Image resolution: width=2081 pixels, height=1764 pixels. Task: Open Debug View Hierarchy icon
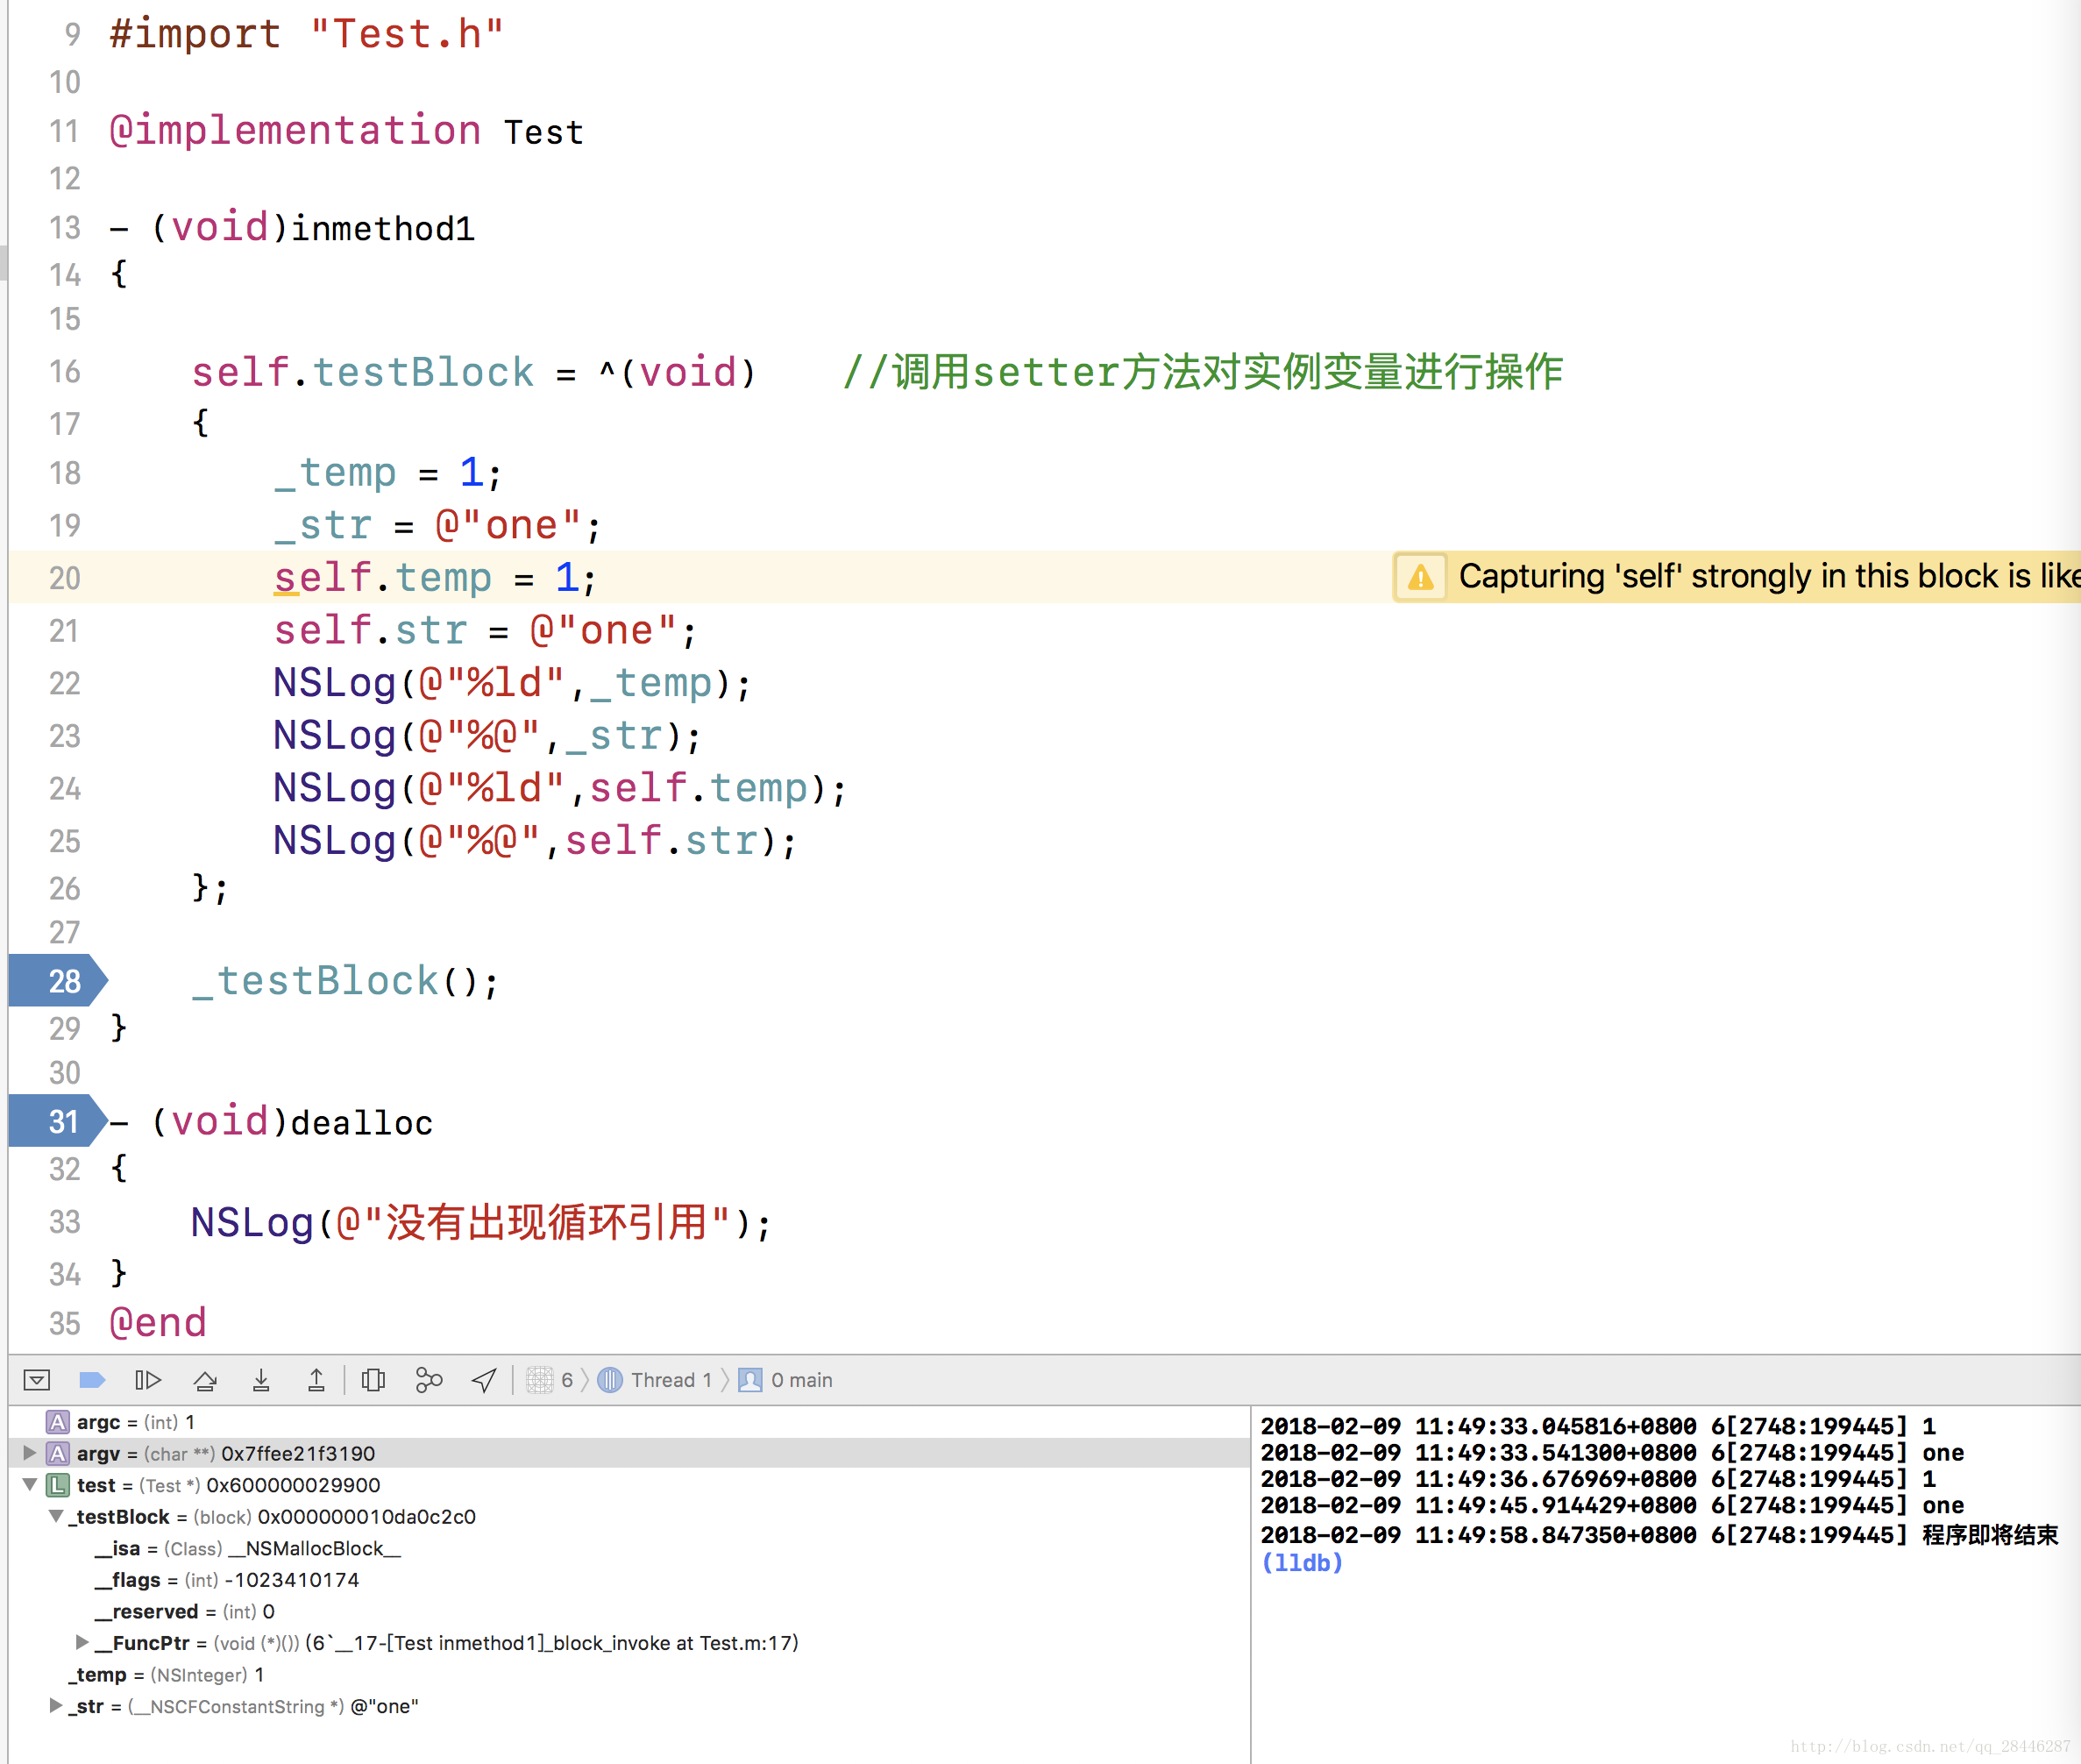point(373,1380)
